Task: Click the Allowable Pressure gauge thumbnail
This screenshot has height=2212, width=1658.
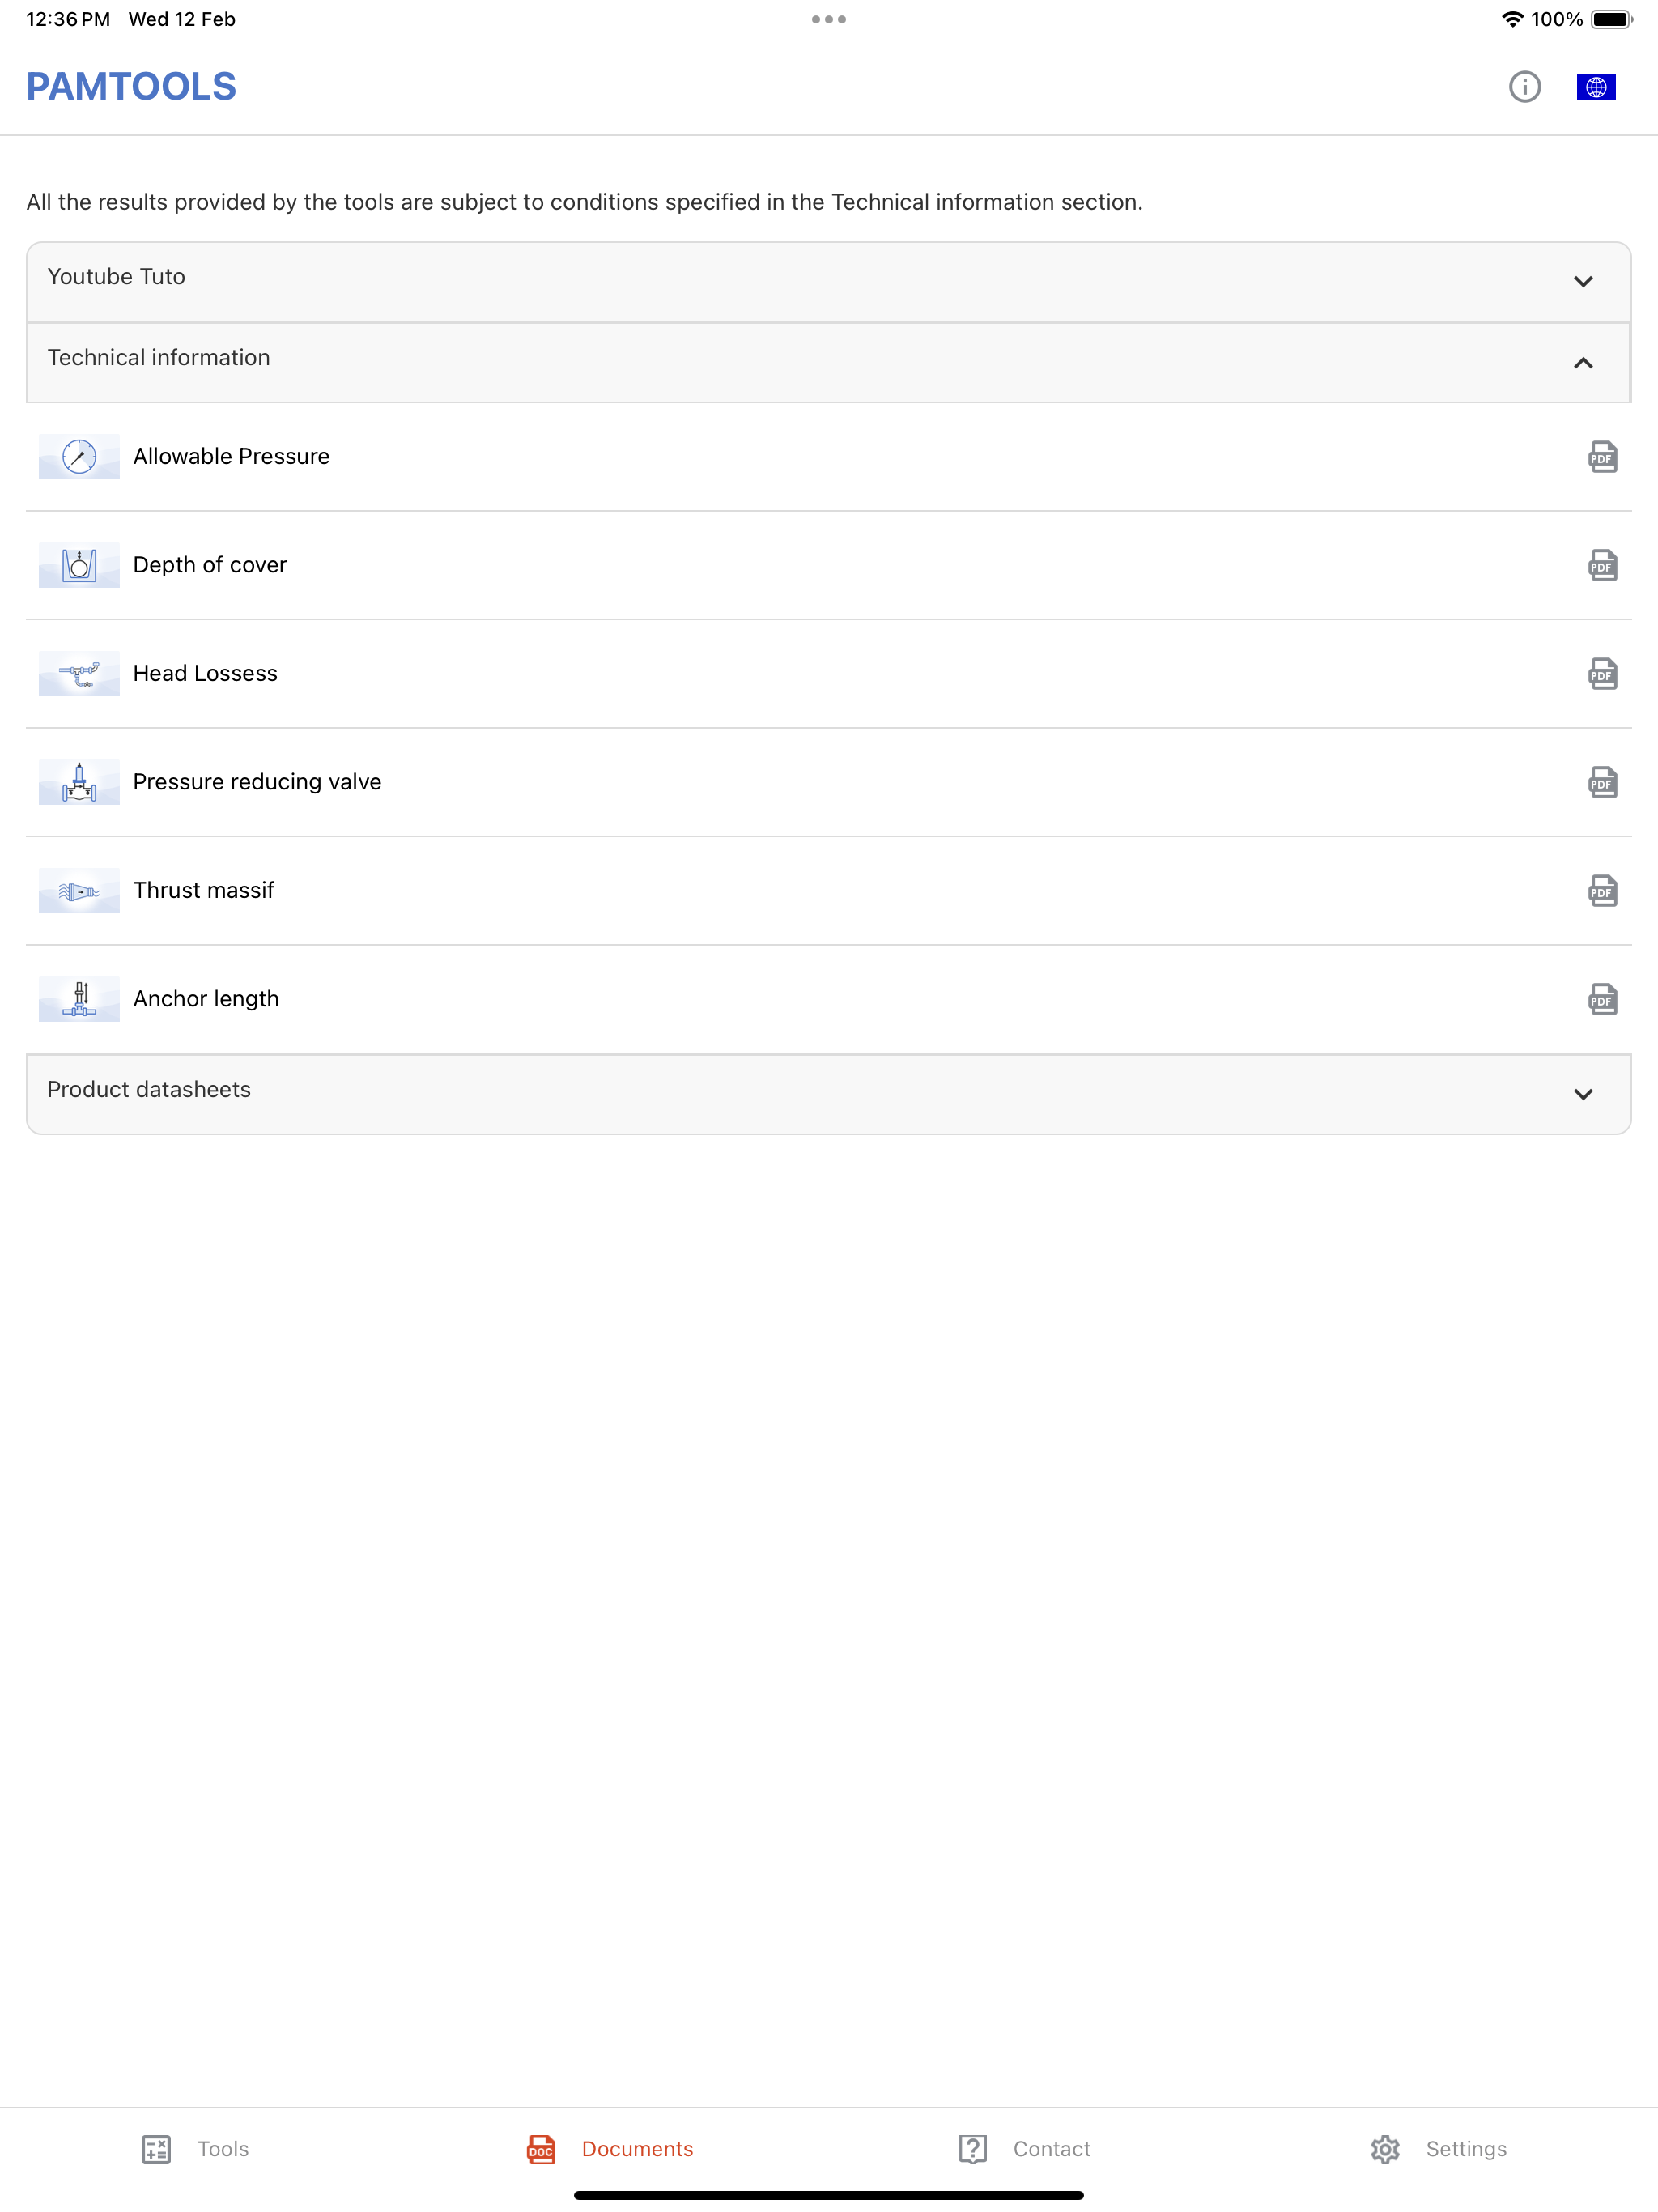Action: [x=79, y=457]
